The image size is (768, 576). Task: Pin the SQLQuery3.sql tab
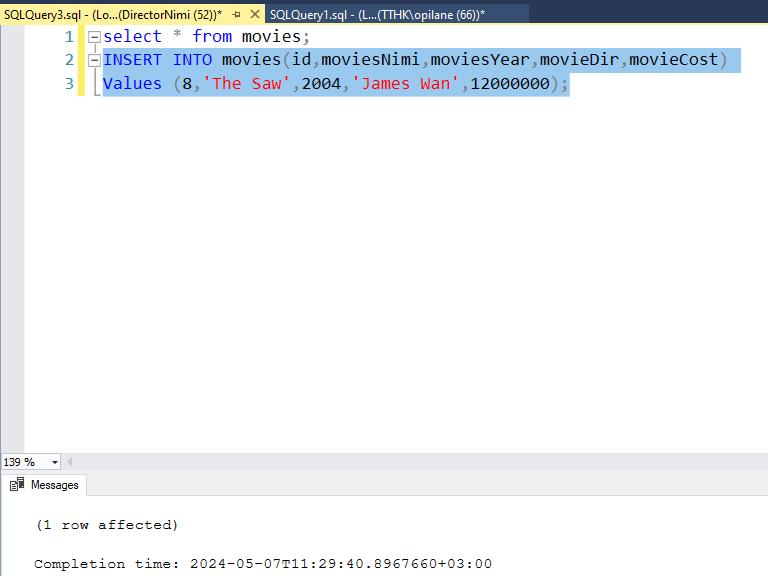coord(237,14)
